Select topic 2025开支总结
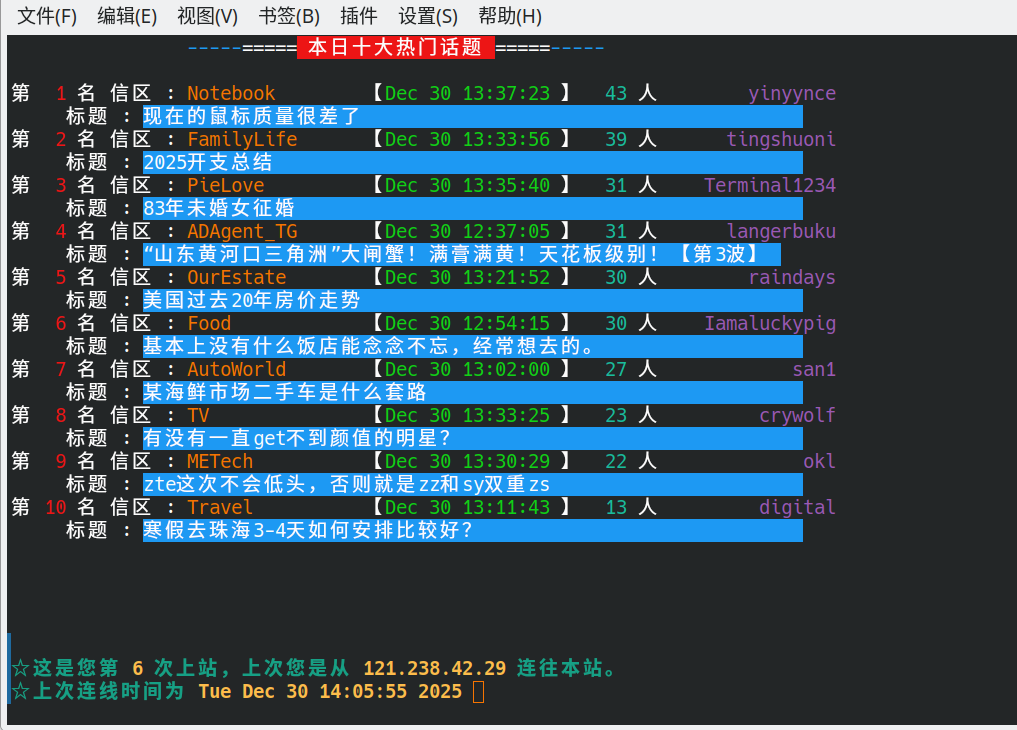The height and width of the screenshot is (730, 1017). tap(208, 162)
